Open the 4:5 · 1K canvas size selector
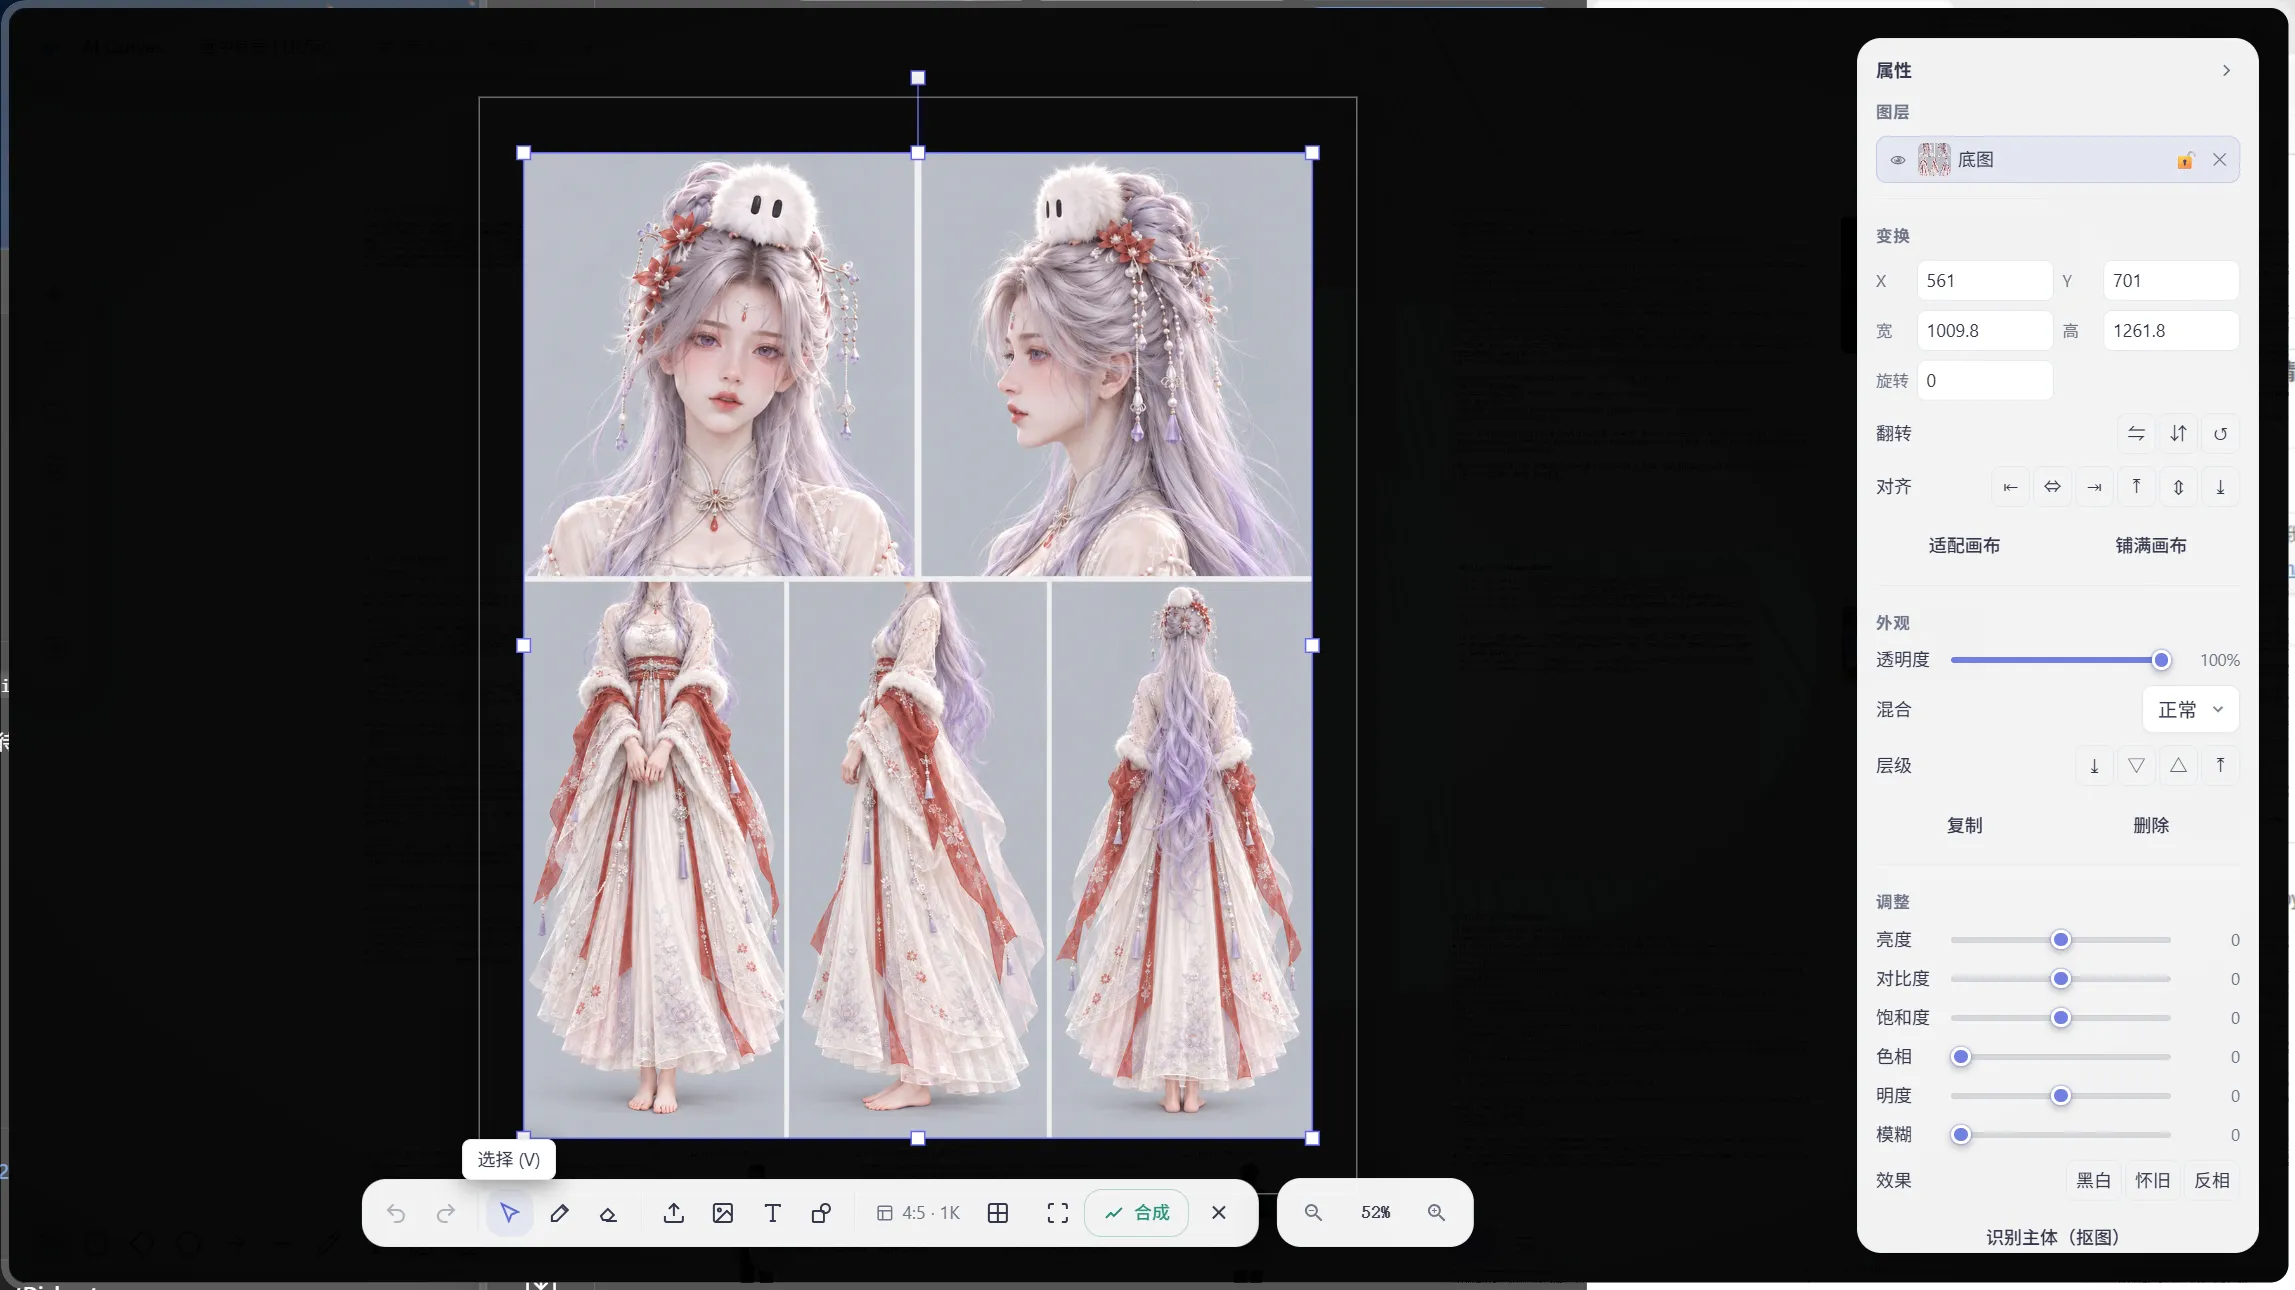Viewport: 2295px width, 1290px height. (x=918, y=1213)
